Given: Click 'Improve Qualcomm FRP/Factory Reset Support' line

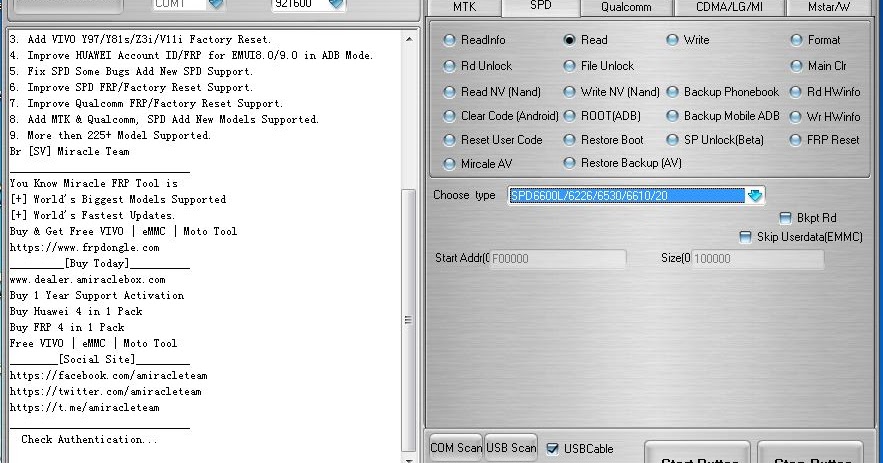Looking at the screenshot, I should (146, 104).
